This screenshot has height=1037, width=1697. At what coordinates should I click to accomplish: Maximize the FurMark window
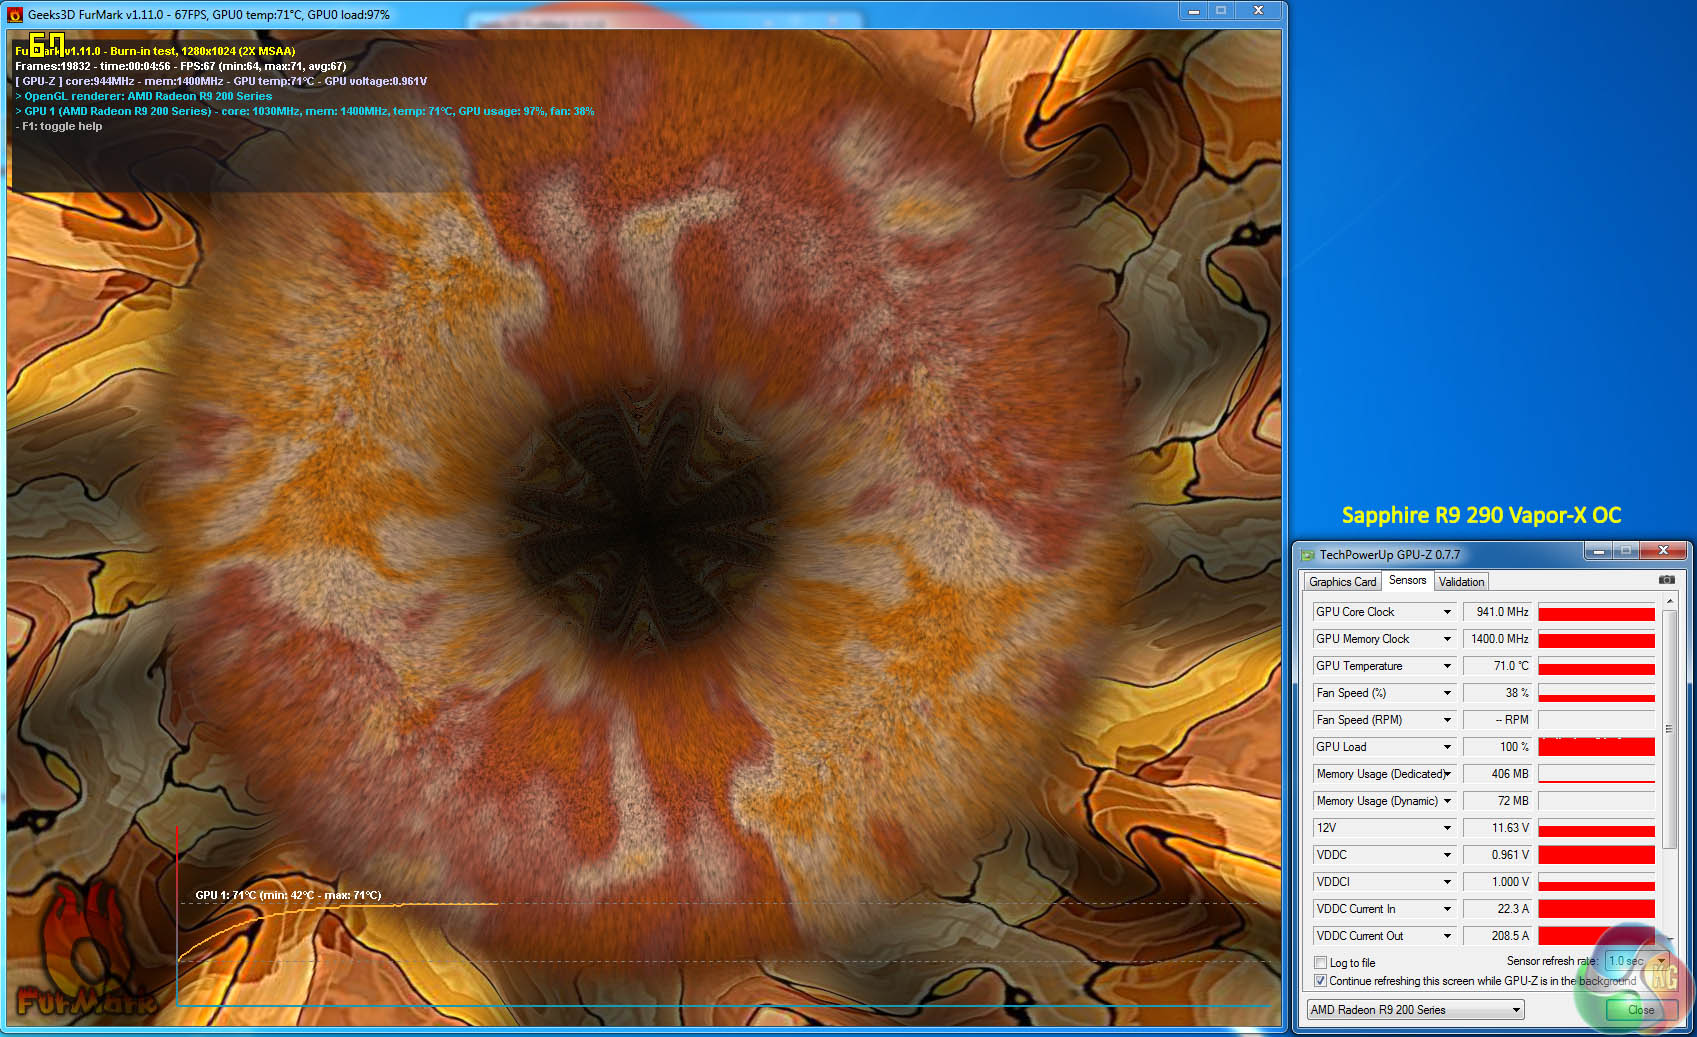click(x=1221, y=11)
